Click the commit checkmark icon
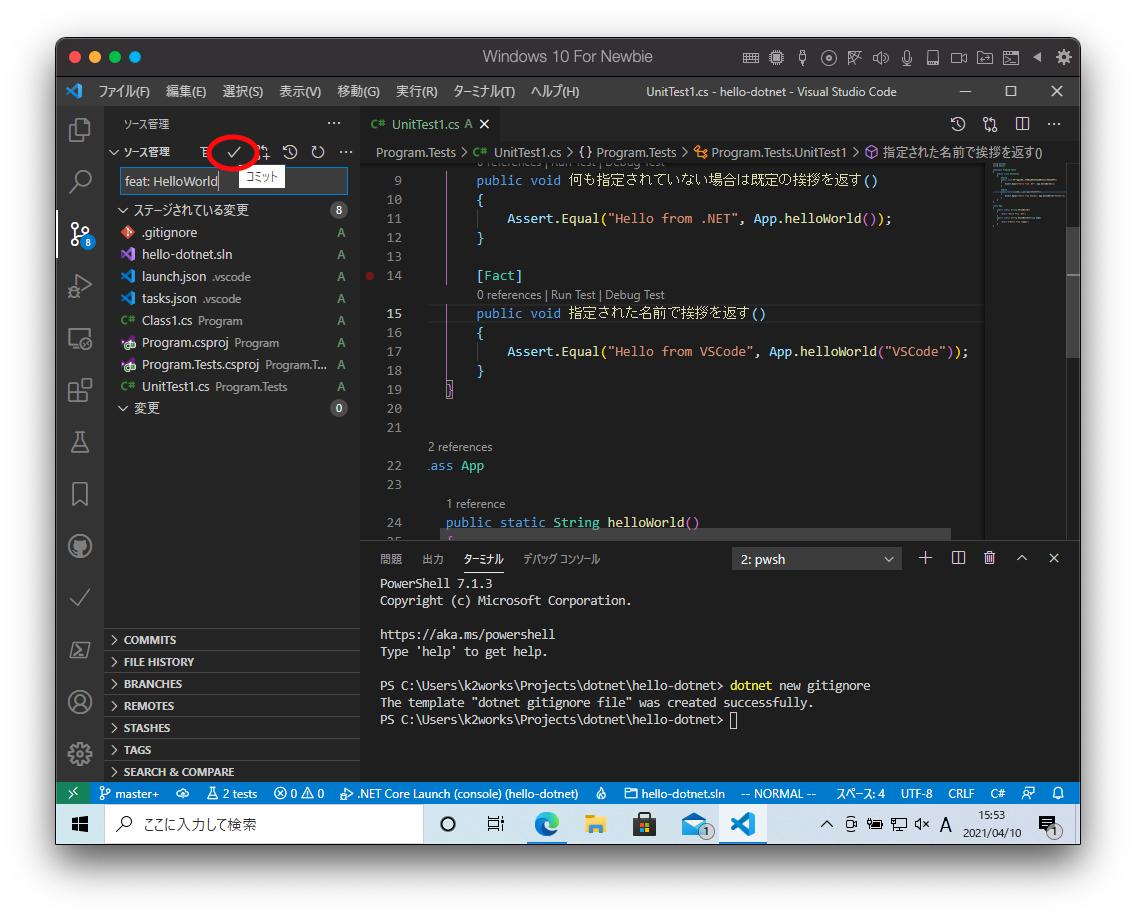1136x918 pixels. pyautogui.click(x=234, y=152)
